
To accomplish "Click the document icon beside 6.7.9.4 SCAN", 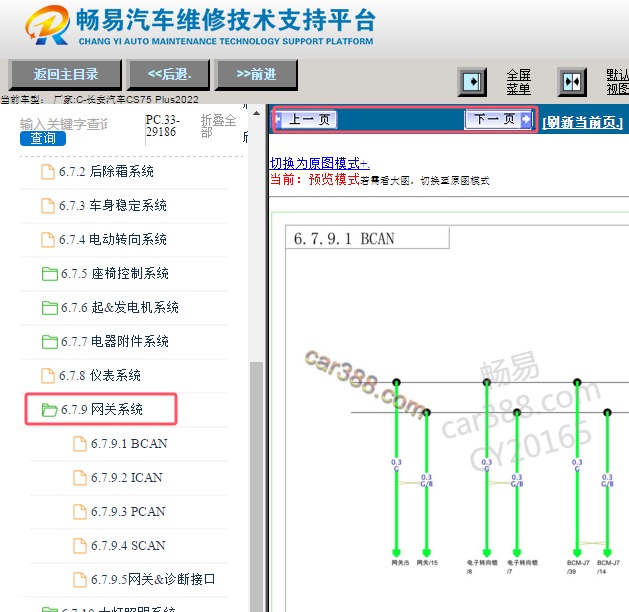I will pyautogui.click(x=80, y=546).
